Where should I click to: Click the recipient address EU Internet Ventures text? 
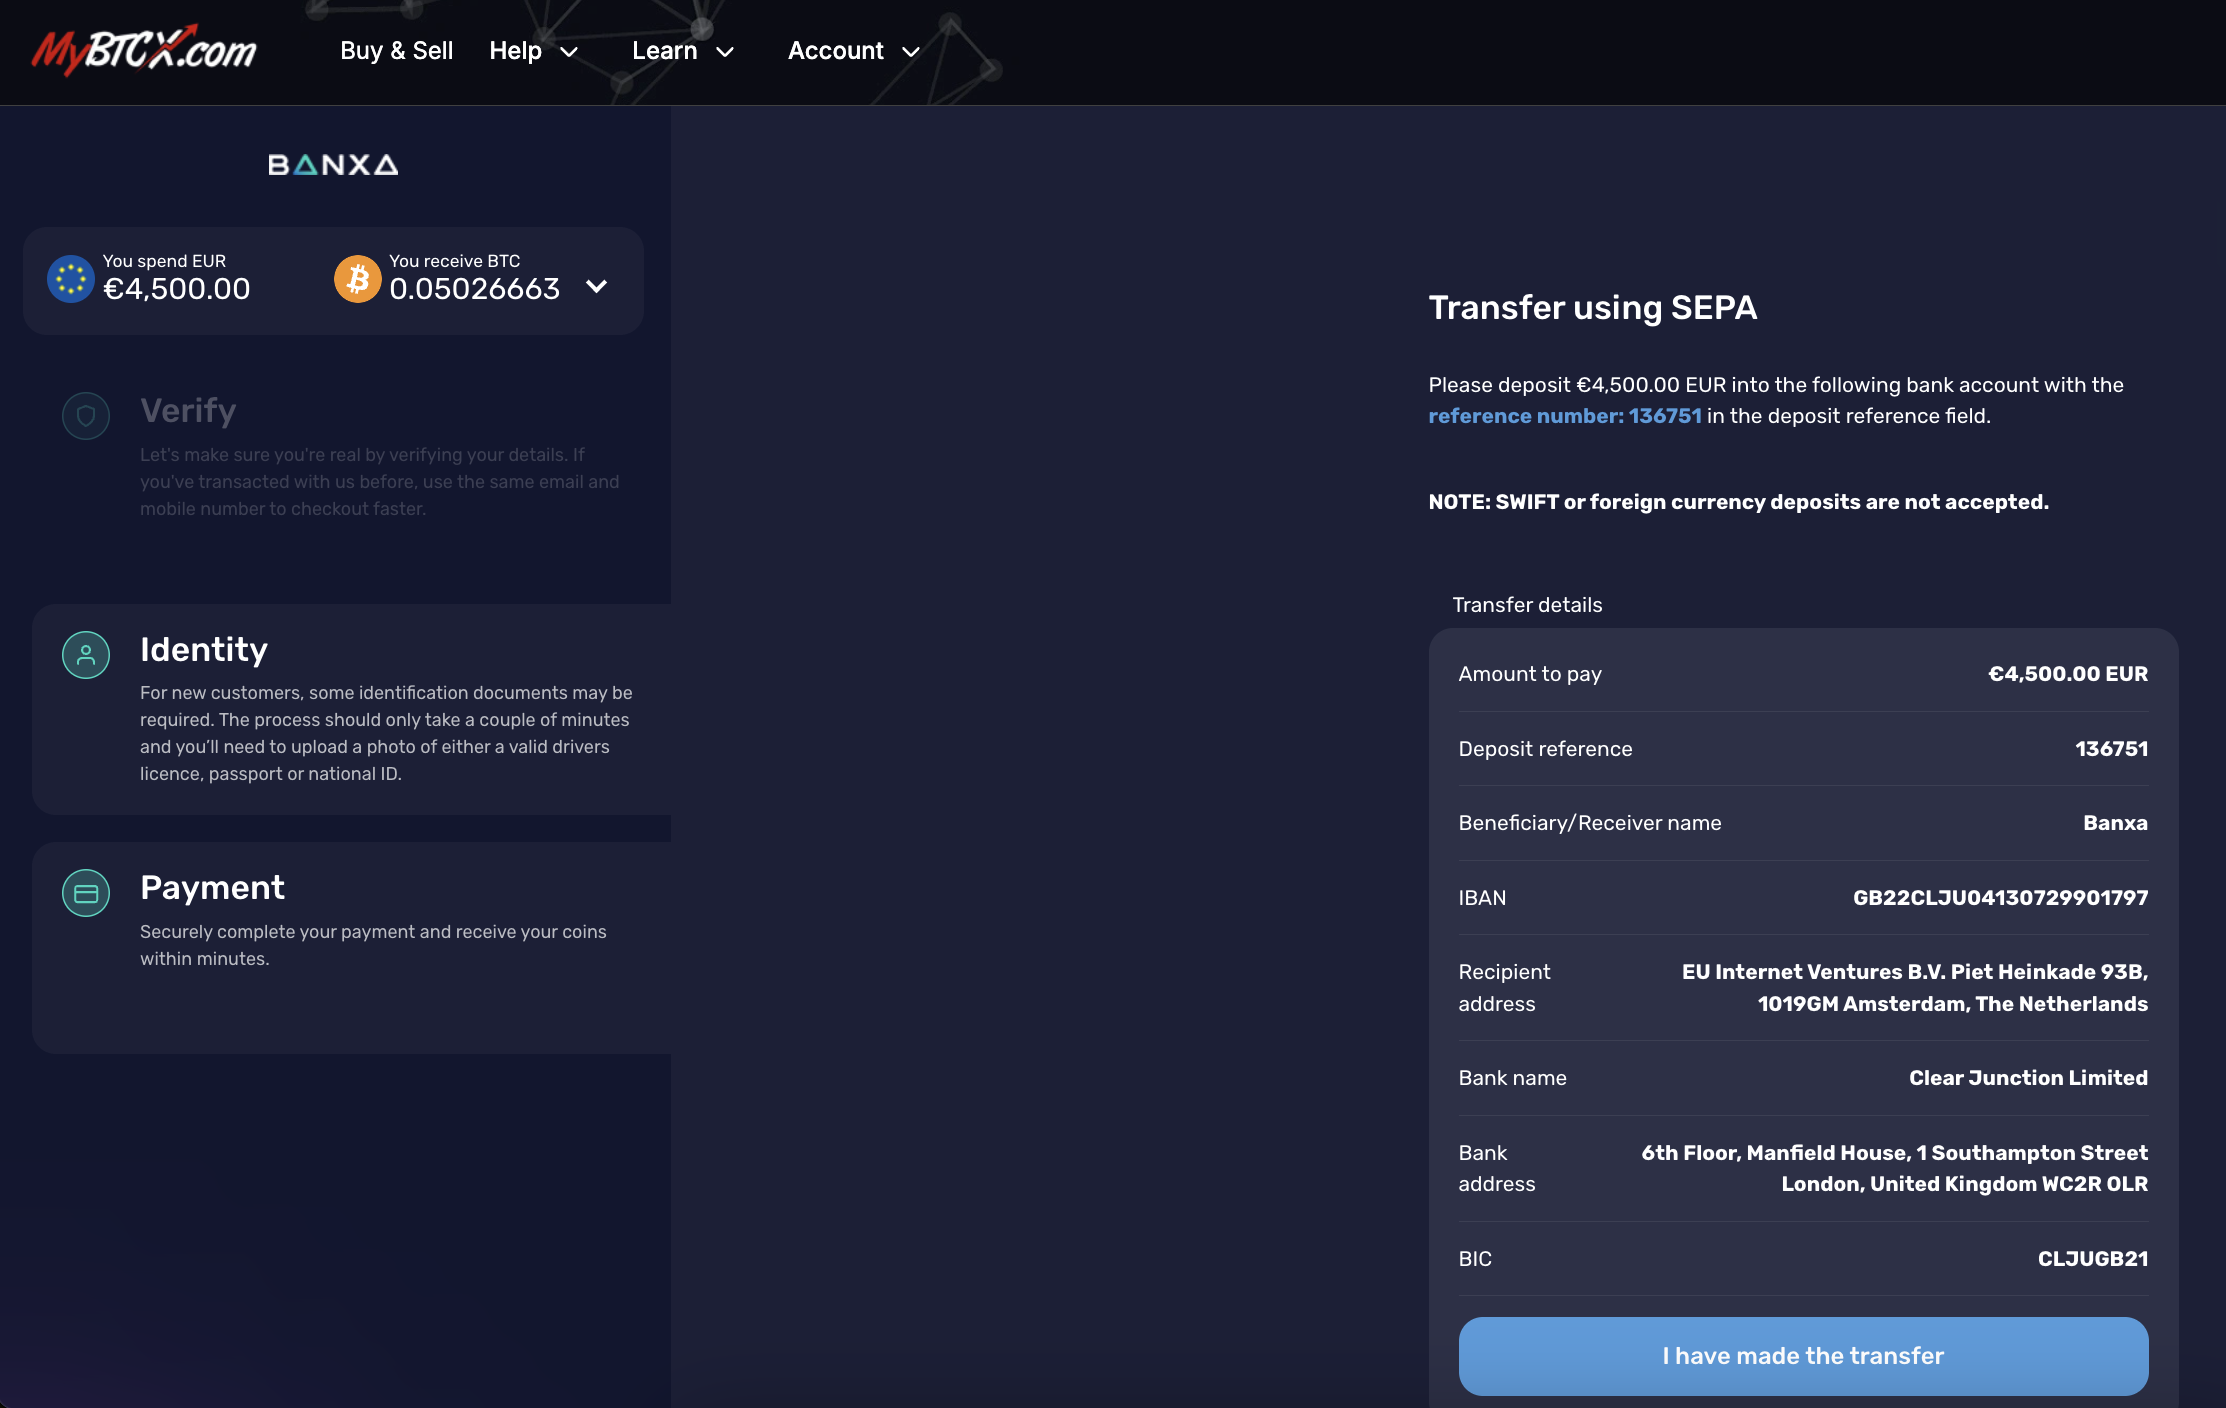tap(1915, 988)
